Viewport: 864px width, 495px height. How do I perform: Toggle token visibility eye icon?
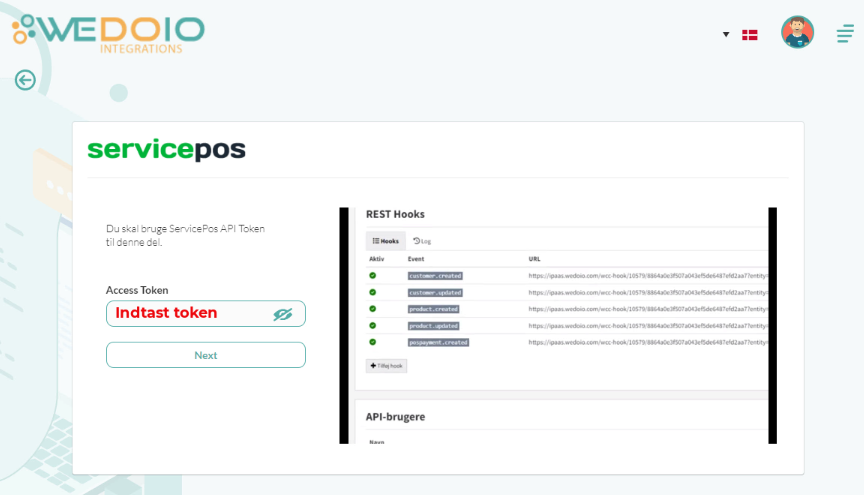point(283,314)
